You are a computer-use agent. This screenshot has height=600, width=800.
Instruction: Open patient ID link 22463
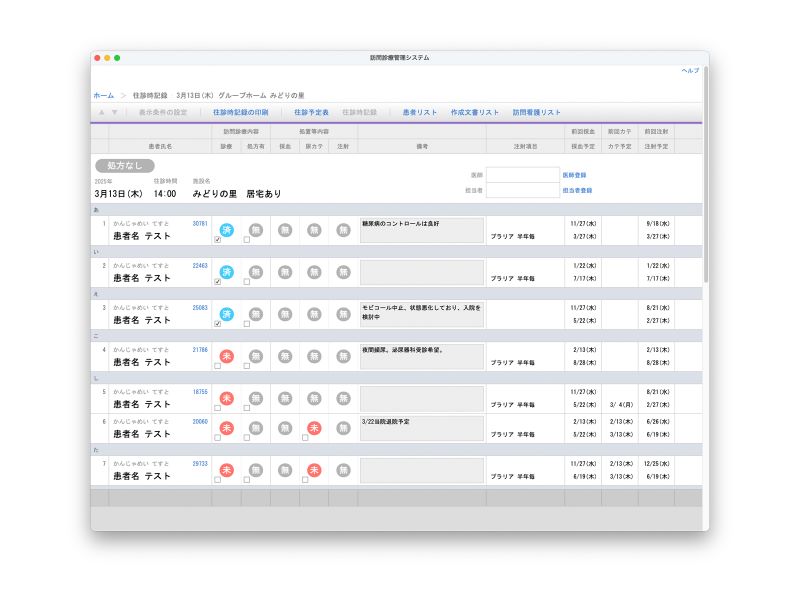click(x=200, y=266)
